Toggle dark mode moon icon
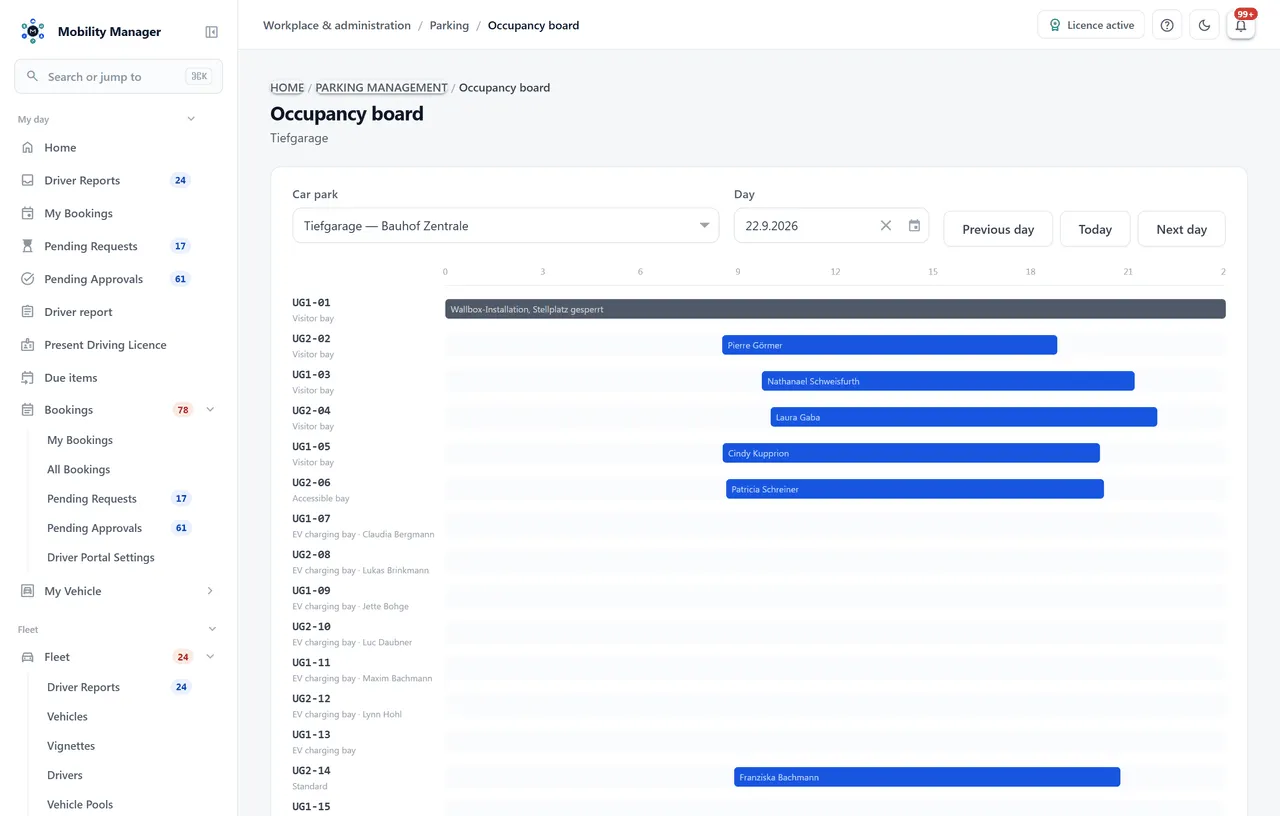The height and width of the screenshot is (816, 1280). tap(1204, 26)
